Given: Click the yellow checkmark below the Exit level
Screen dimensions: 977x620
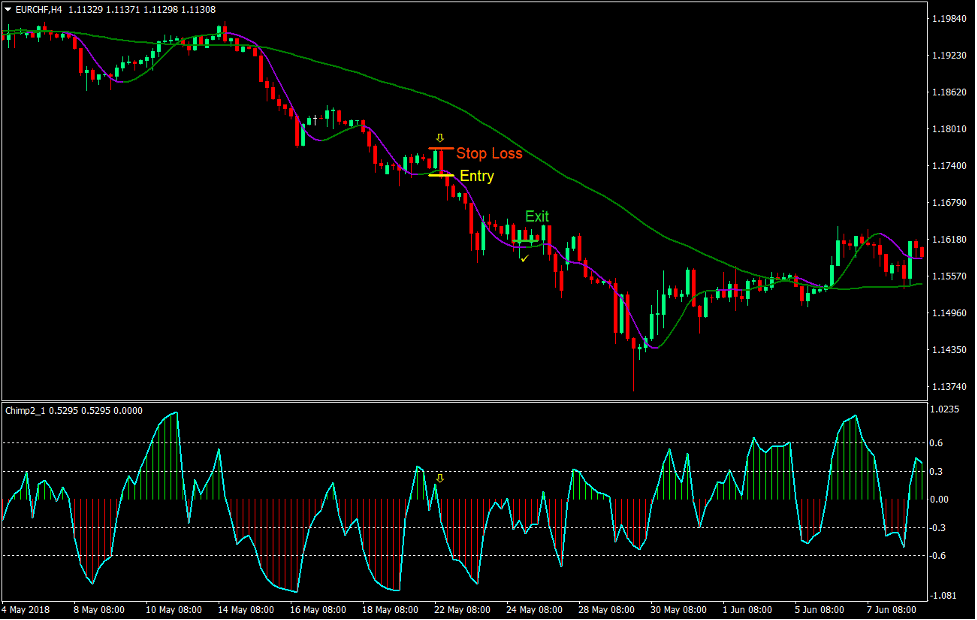Looking at the screenshot, I should pos(524,257).
